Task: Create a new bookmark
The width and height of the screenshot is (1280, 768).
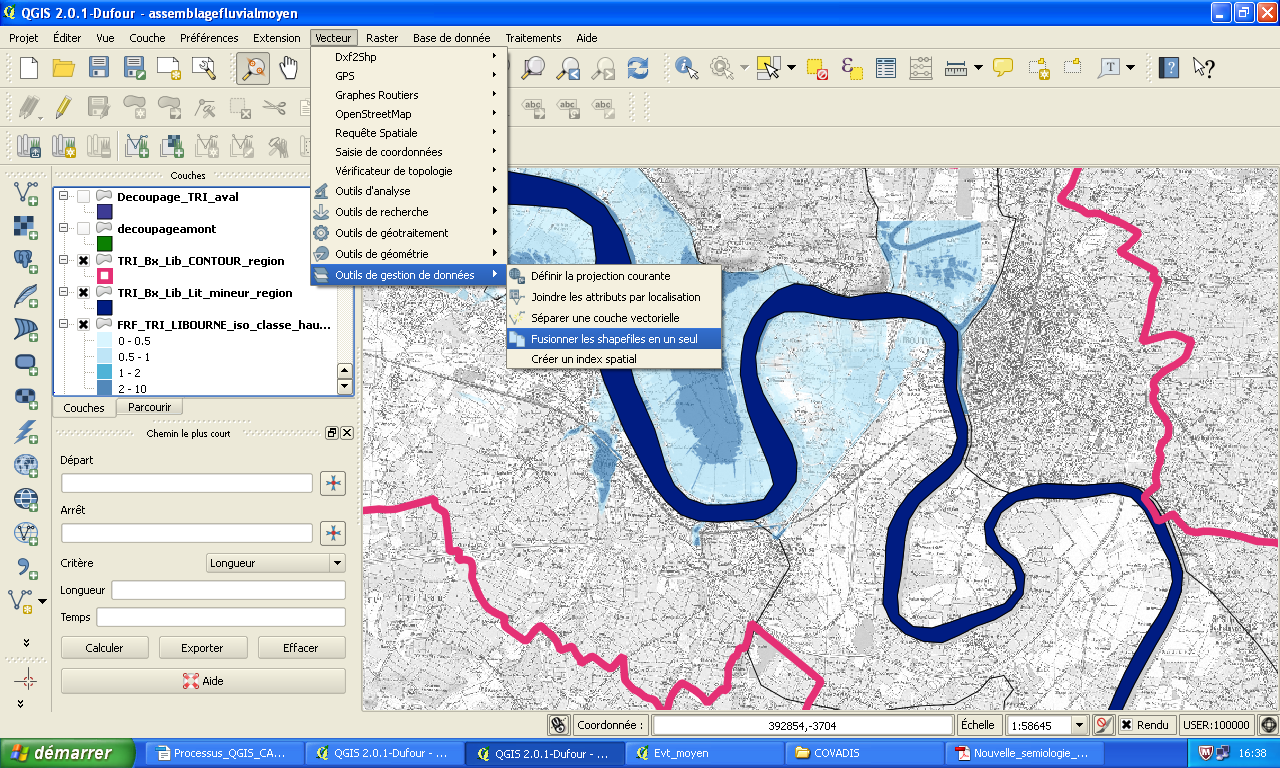Action: 1038,68
